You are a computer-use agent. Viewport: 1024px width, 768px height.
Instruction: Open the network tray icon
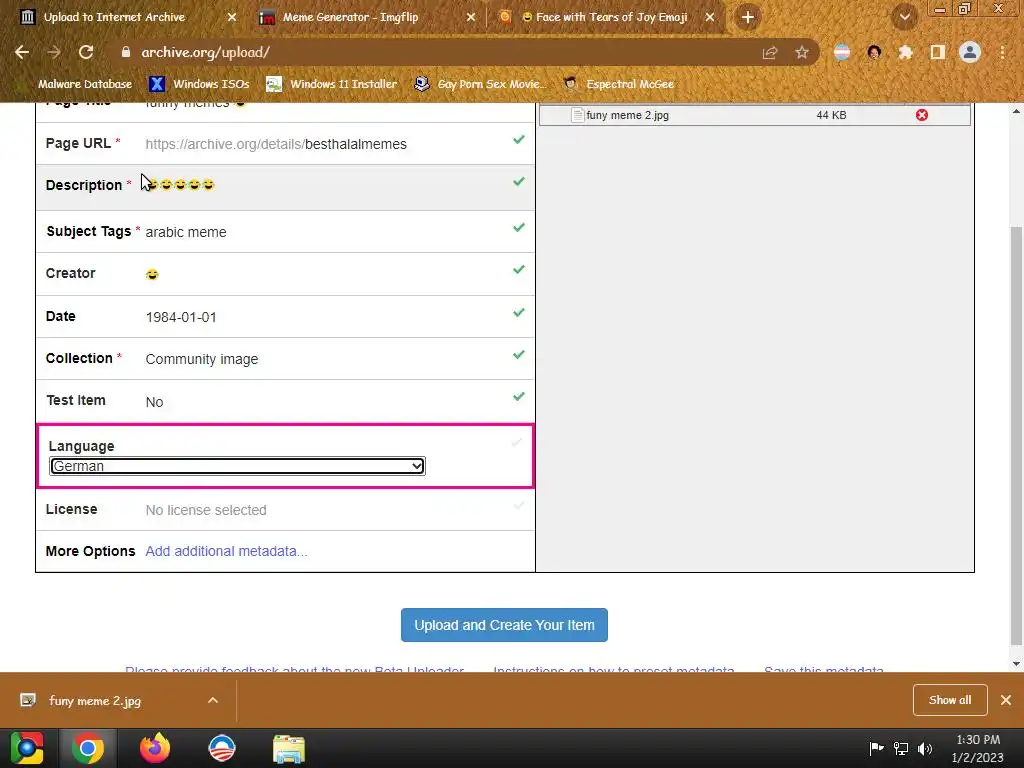click(901, 748)
